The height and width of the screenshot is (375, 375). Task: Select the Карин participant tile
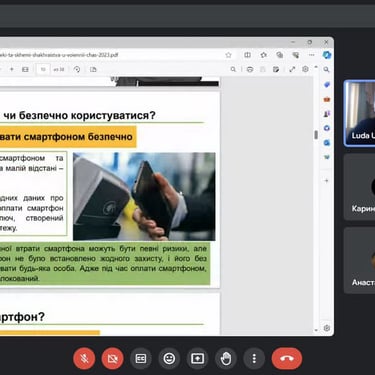tap(360, 187)
